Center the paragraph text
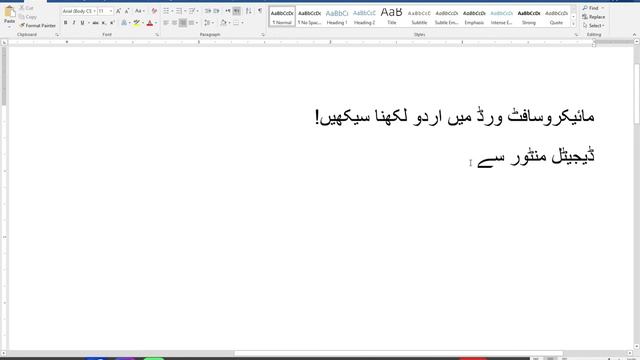The image size is (640, 360). coord(174,23)
